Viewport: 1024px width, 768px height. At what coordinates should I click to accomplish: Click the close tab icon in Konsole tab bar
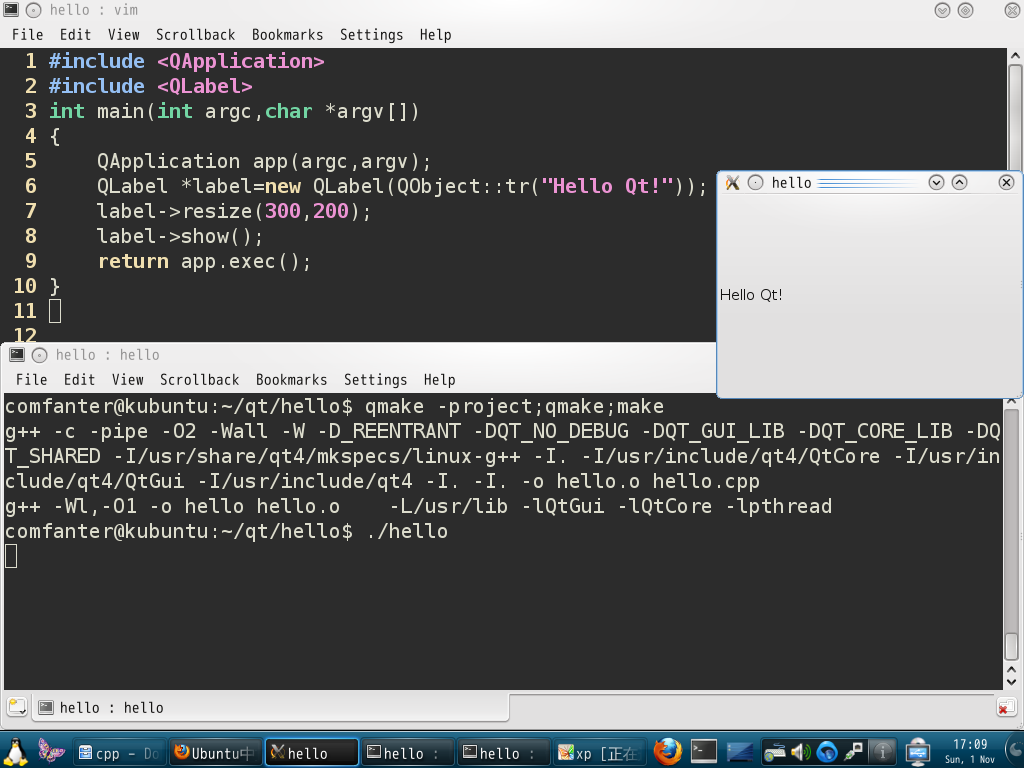(x=1006, y=707)
